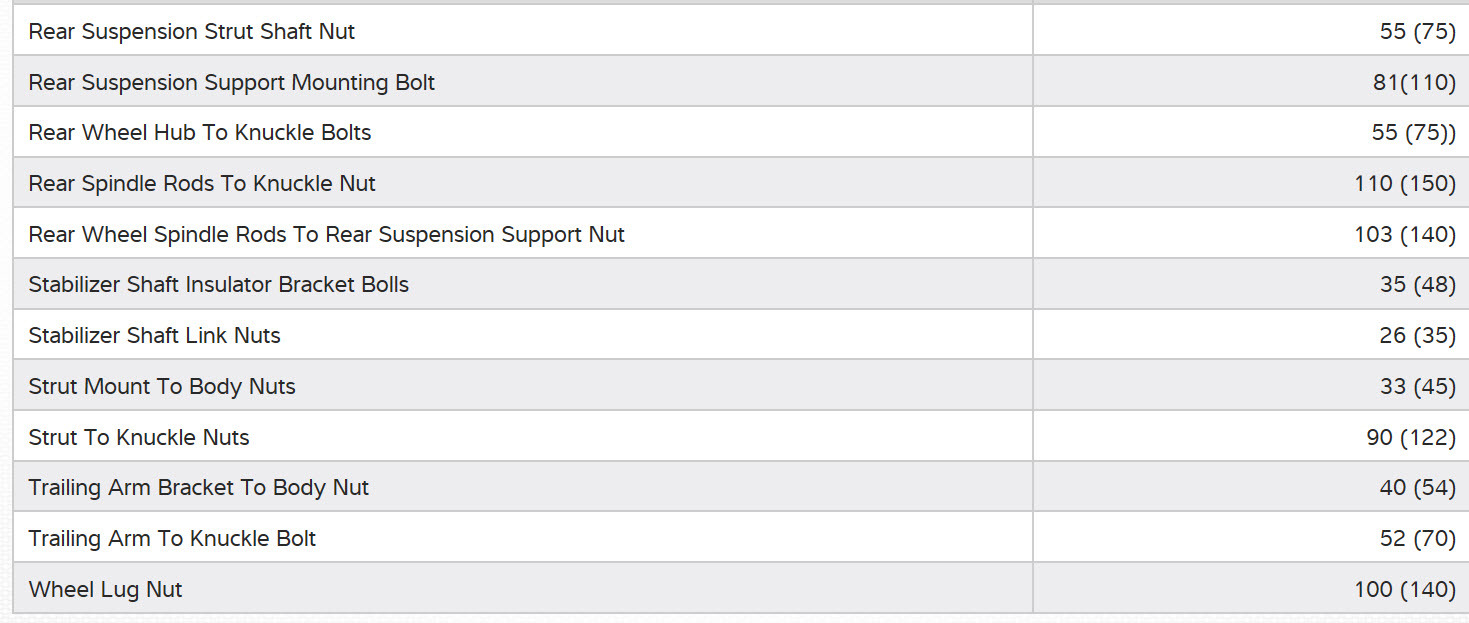
Task: Click the Rear Suspension Strut Shaft Nut row label
Action: click(192, 32)
